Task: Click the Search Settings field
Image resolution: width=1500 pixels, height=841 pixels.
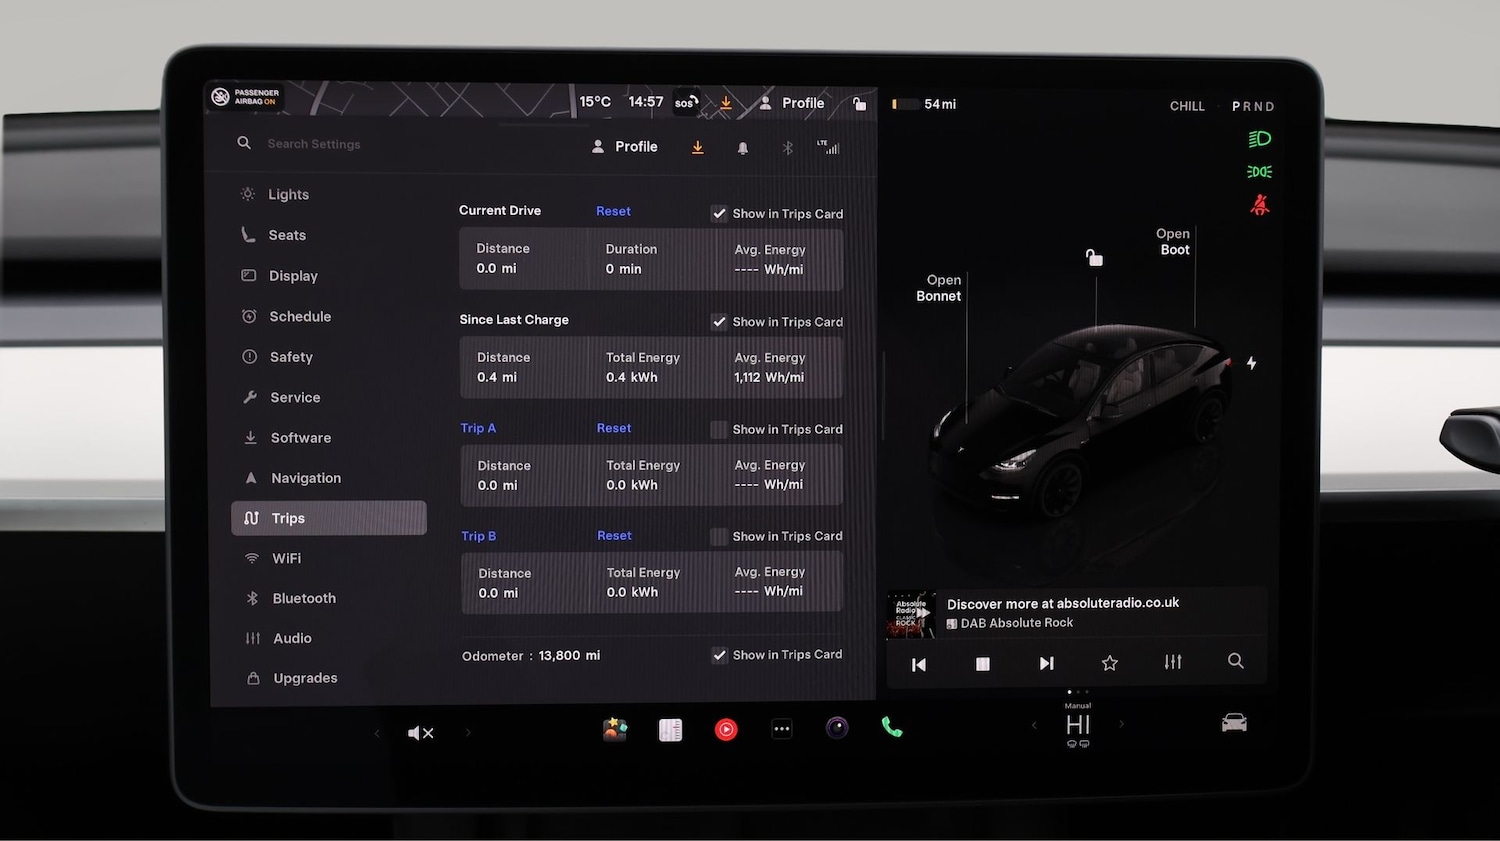Action: click(313, 143)
